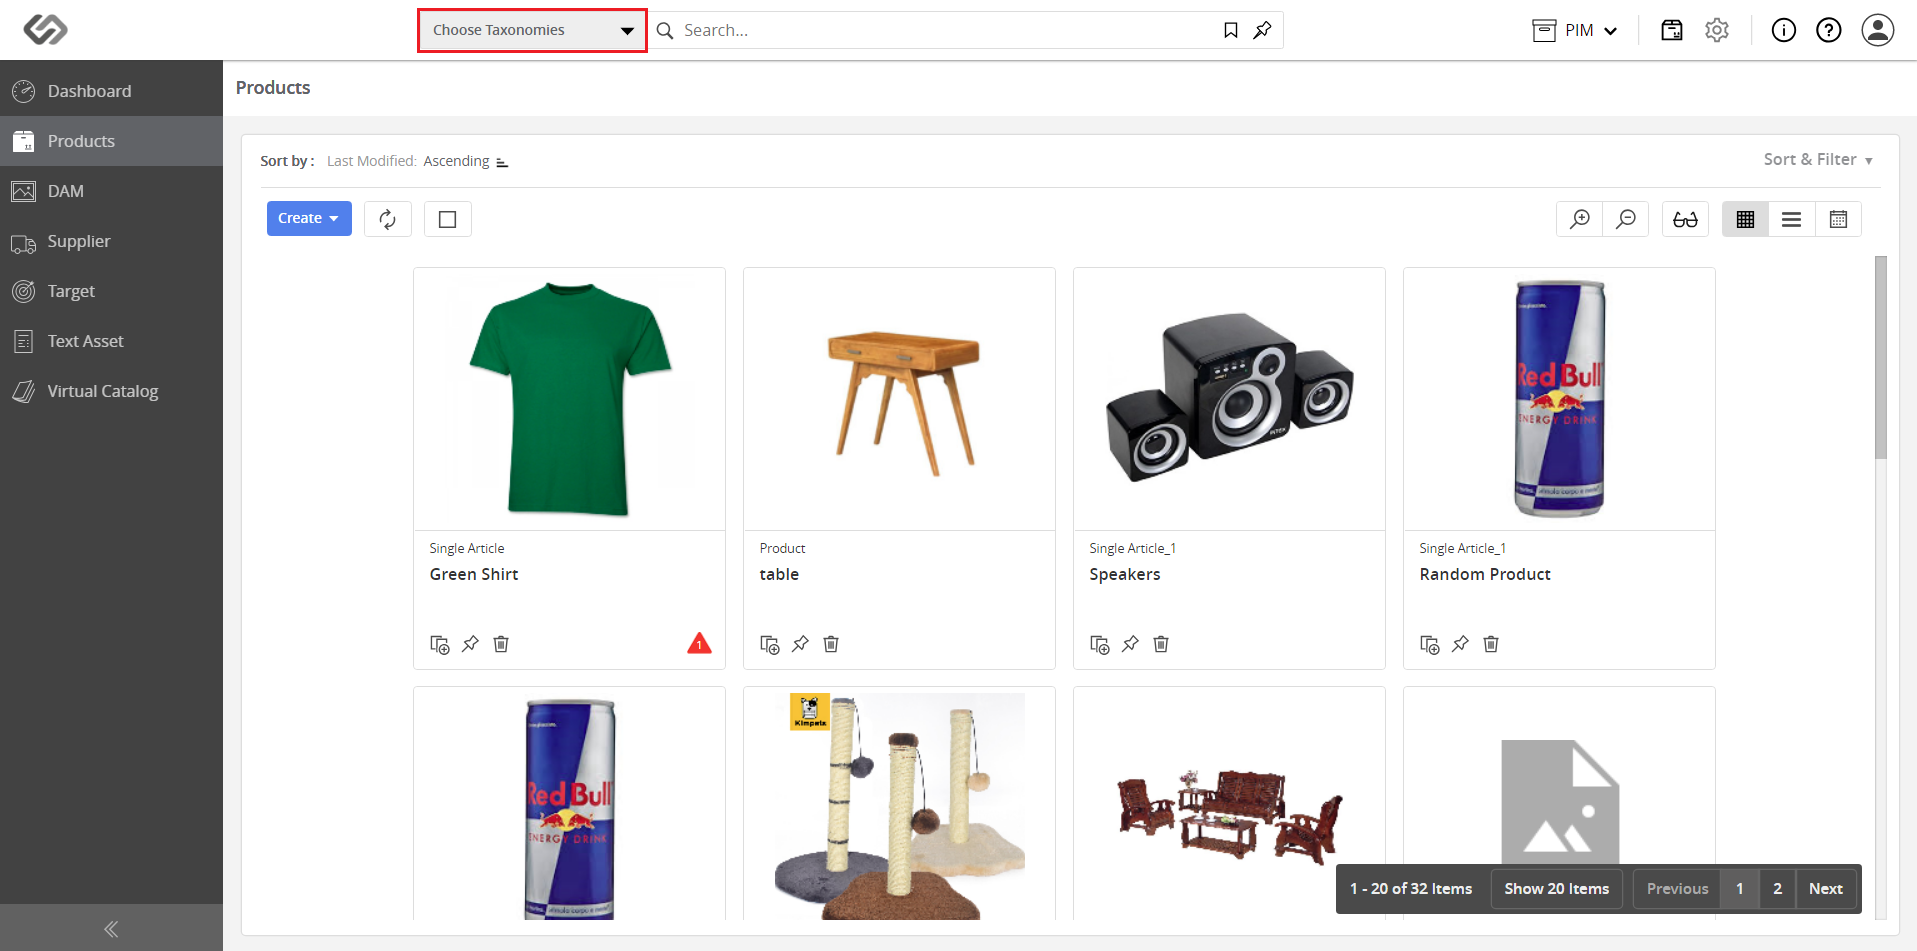The image size is (1917, 951).
Task: Click the info icon in header
Action: [1784, 30]
